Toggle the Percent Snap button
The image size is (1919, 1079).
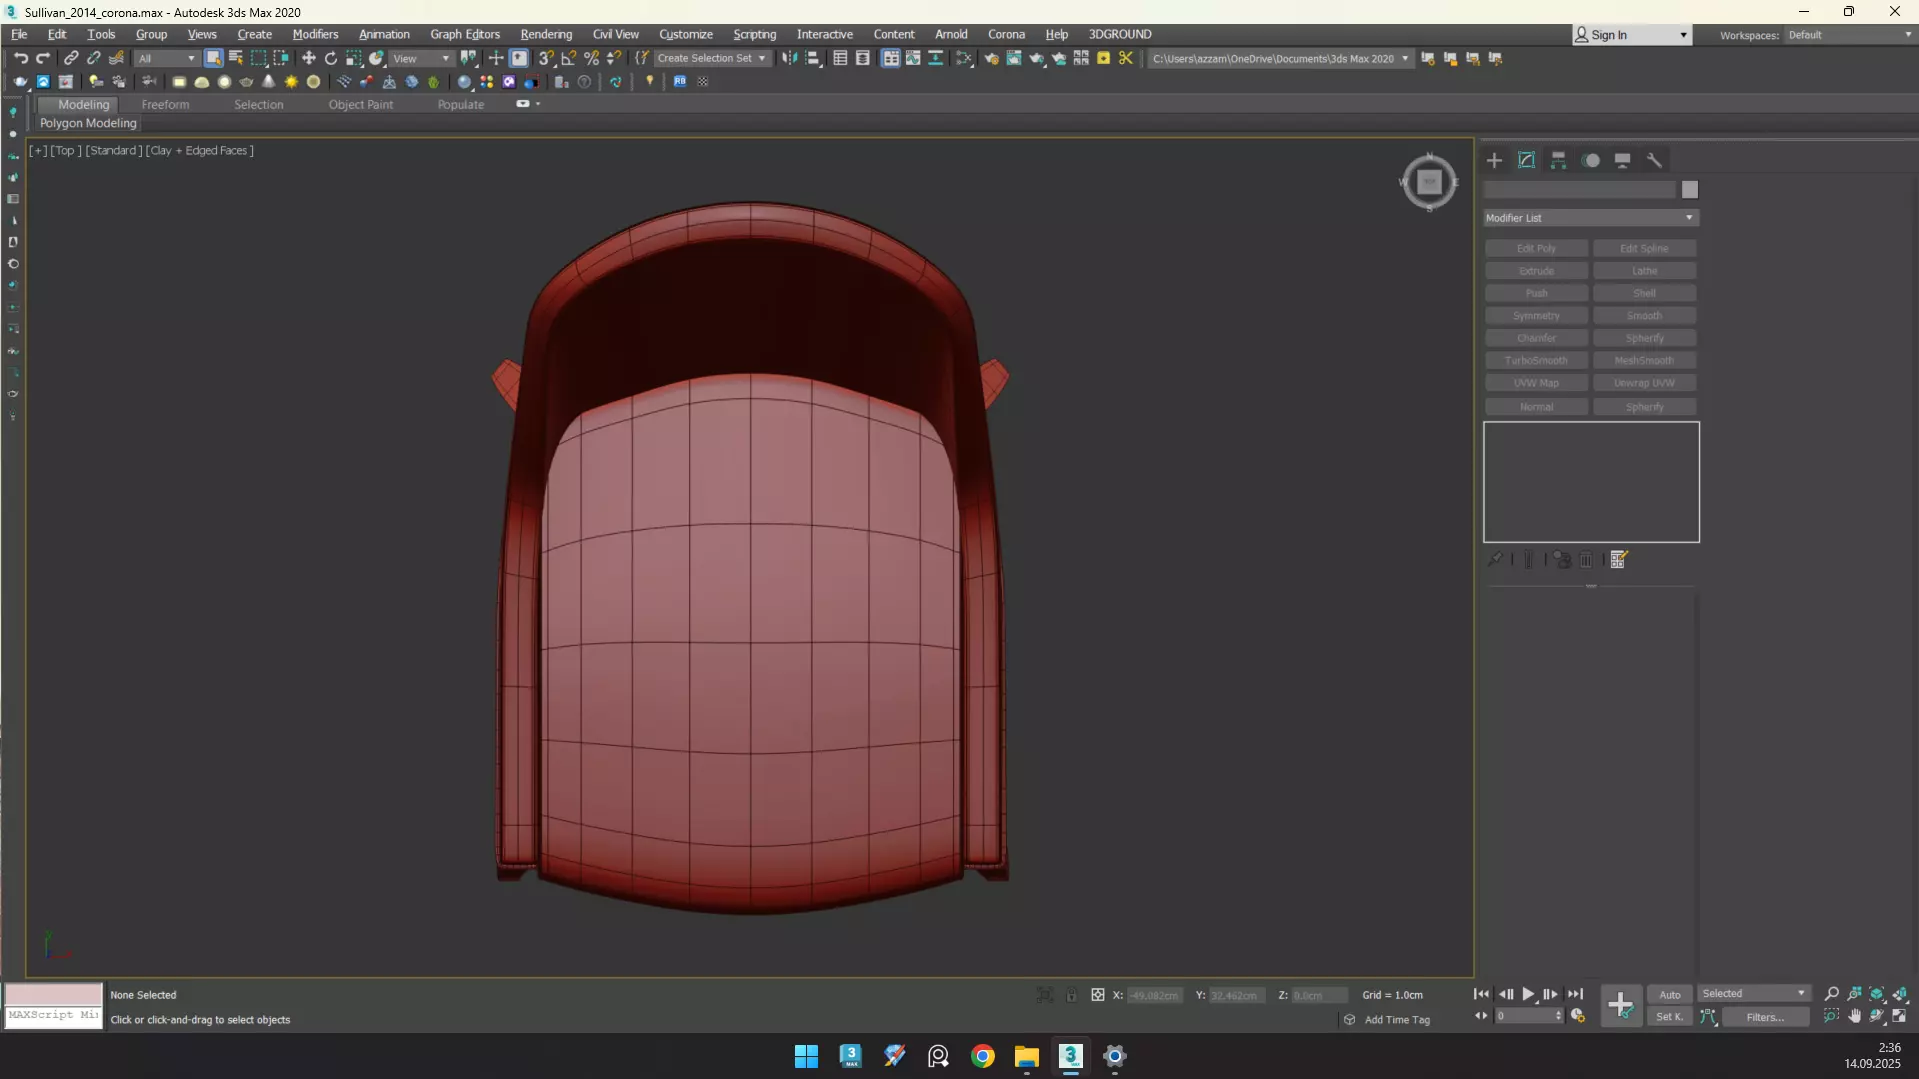tap(592, 58)
